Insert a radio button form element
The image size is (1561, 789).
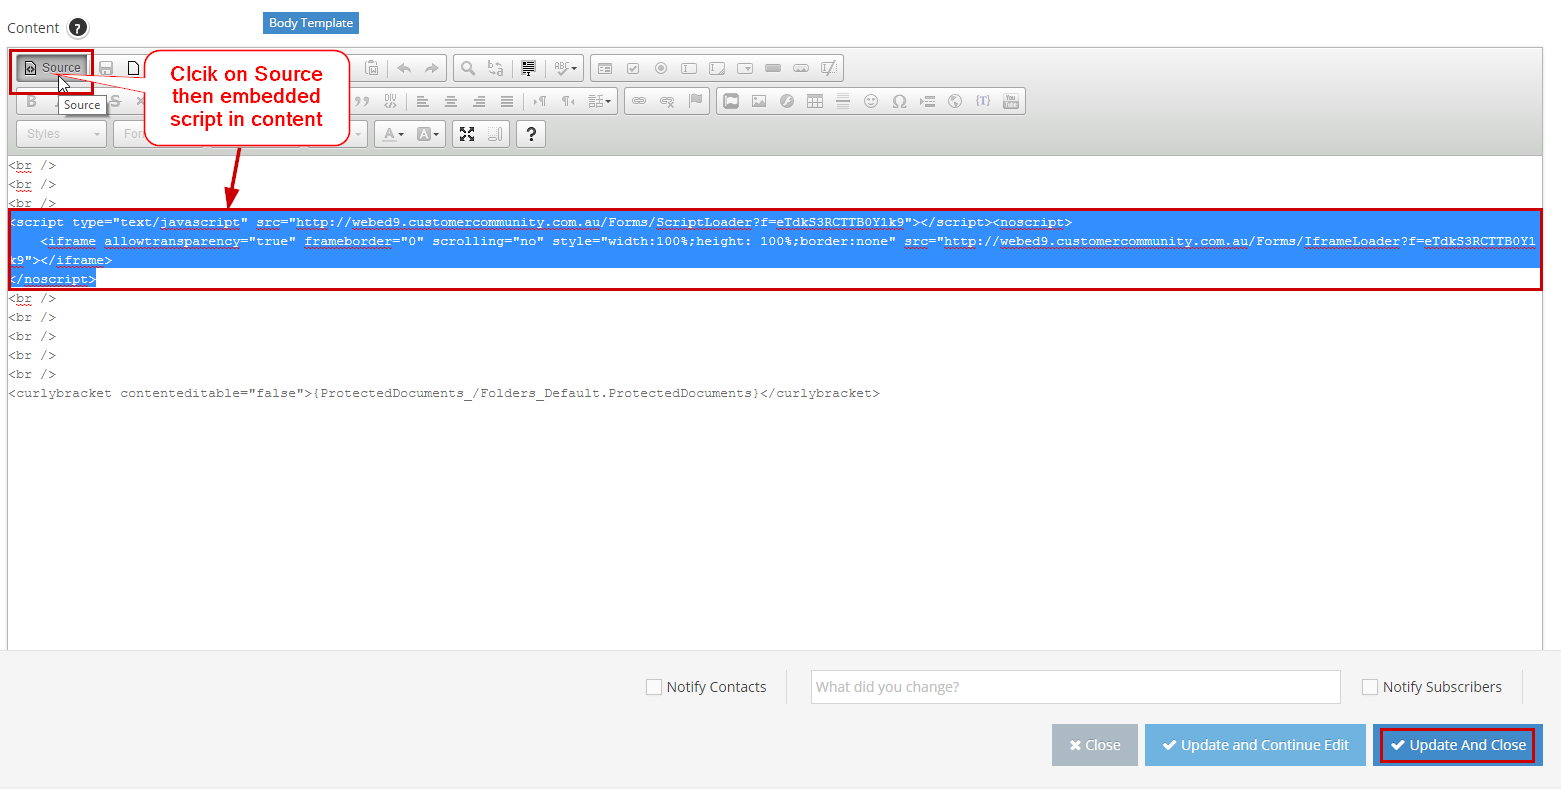click(x=661, y=68)
